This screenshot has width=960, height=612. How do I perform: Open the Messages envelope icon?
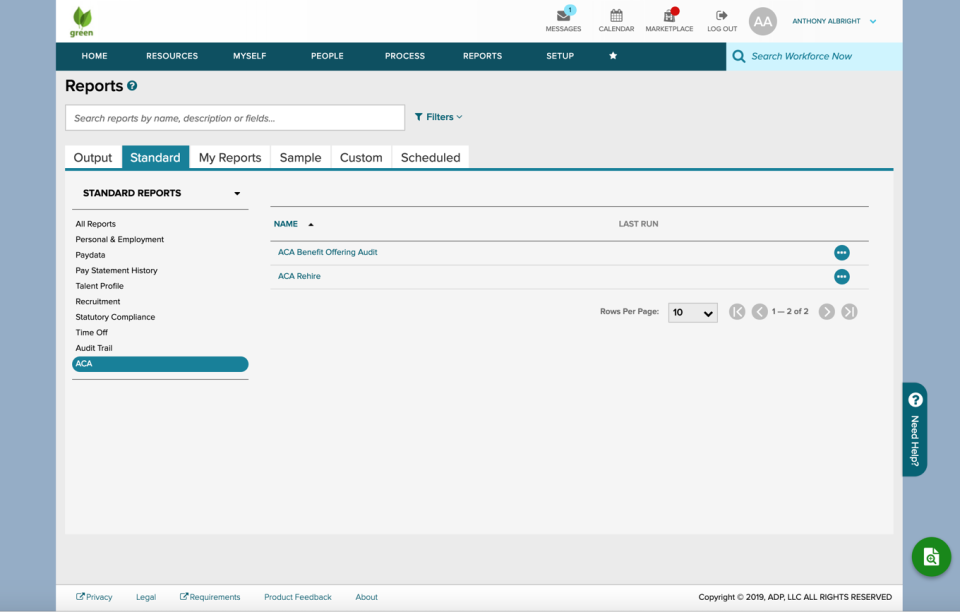(563, 15)
